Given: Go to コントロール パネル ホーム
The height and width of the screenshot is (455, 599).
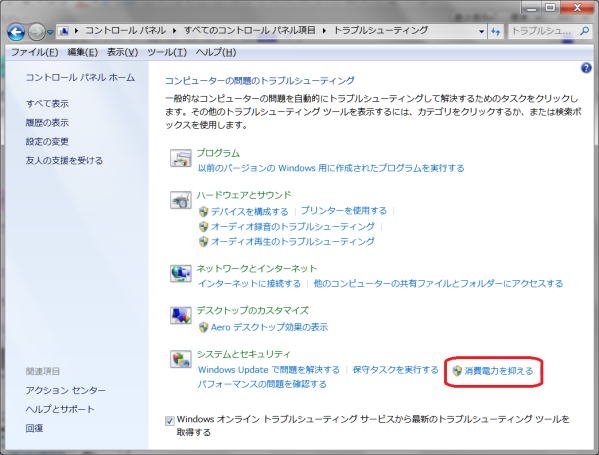Looking at the screenshot, I should [x=80, y=78].
